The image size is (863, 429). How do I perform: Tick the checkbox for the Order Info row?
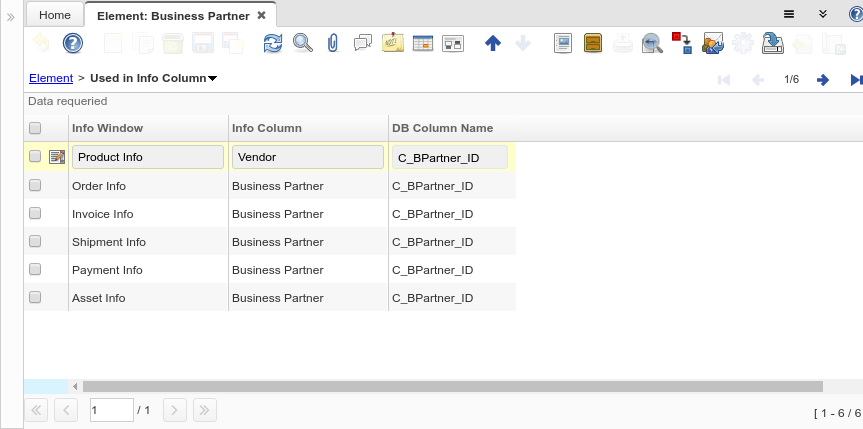(35, 186)
